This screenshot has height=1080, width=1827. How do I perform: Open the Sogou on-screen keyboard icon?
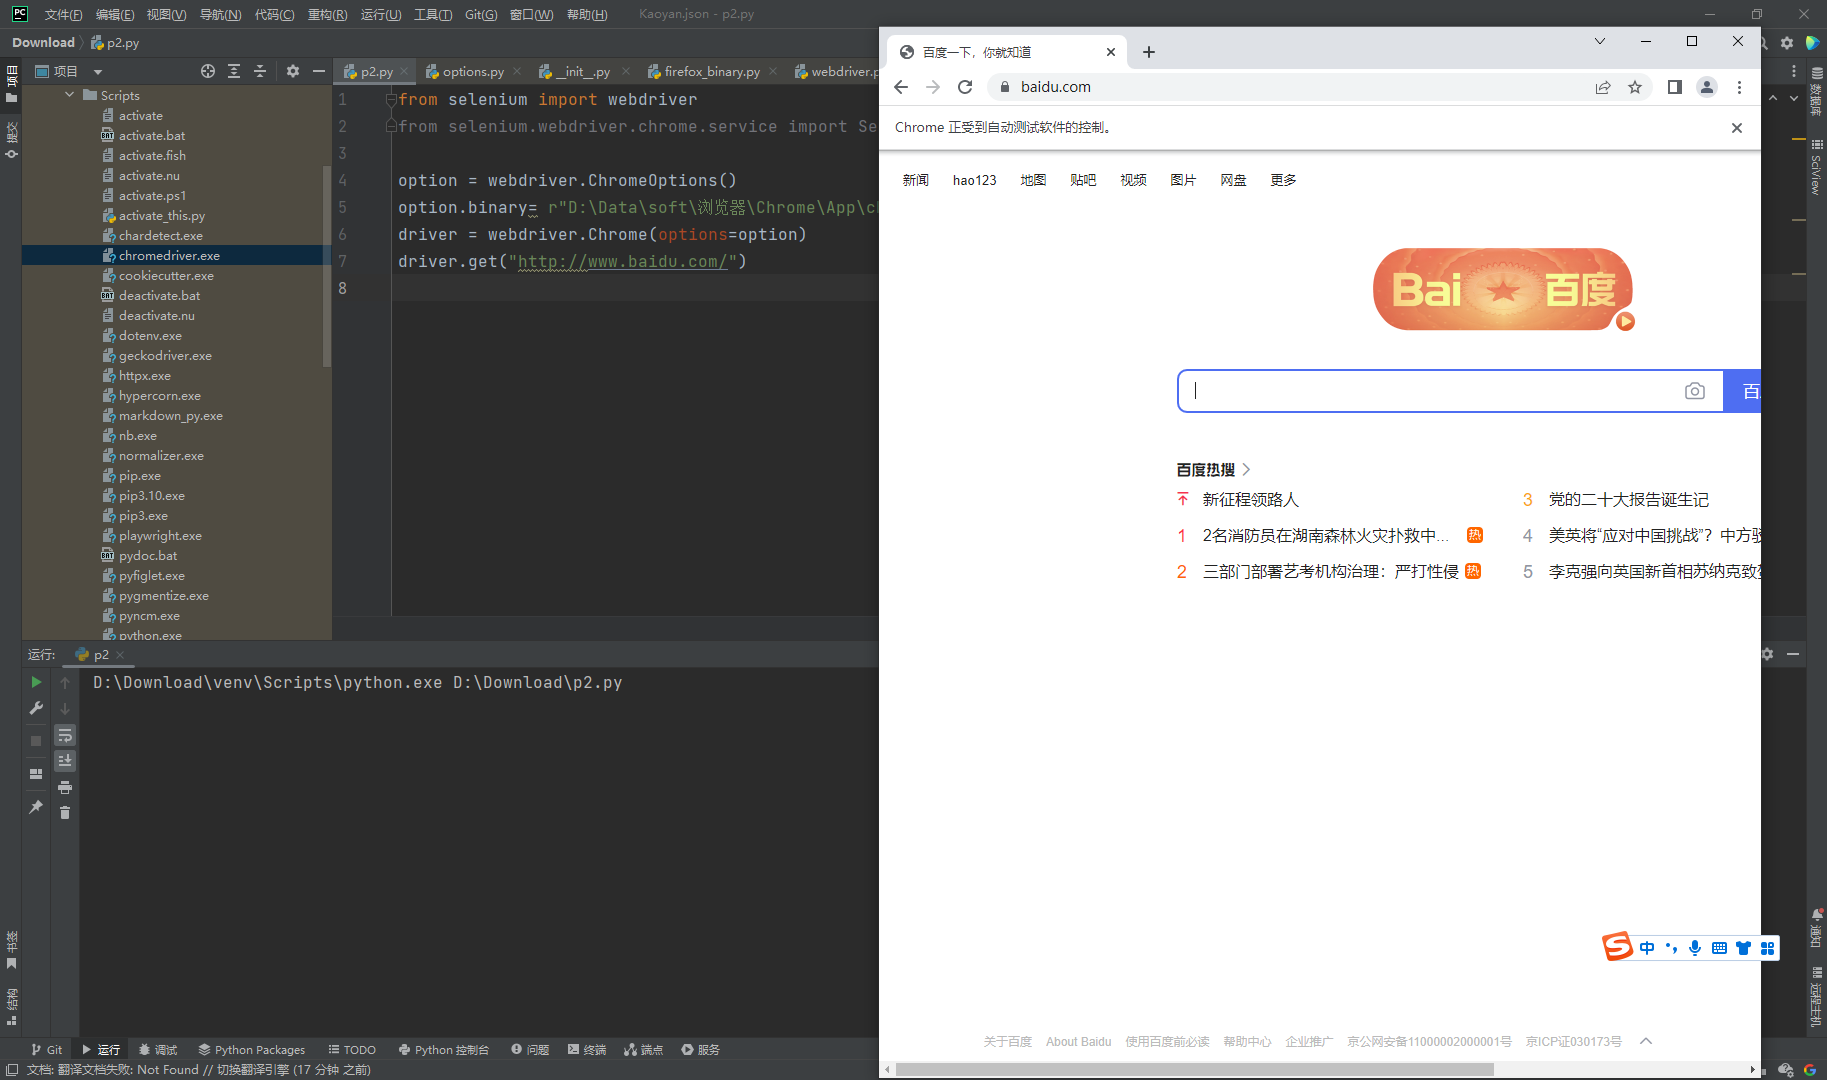coord(1718,948)
